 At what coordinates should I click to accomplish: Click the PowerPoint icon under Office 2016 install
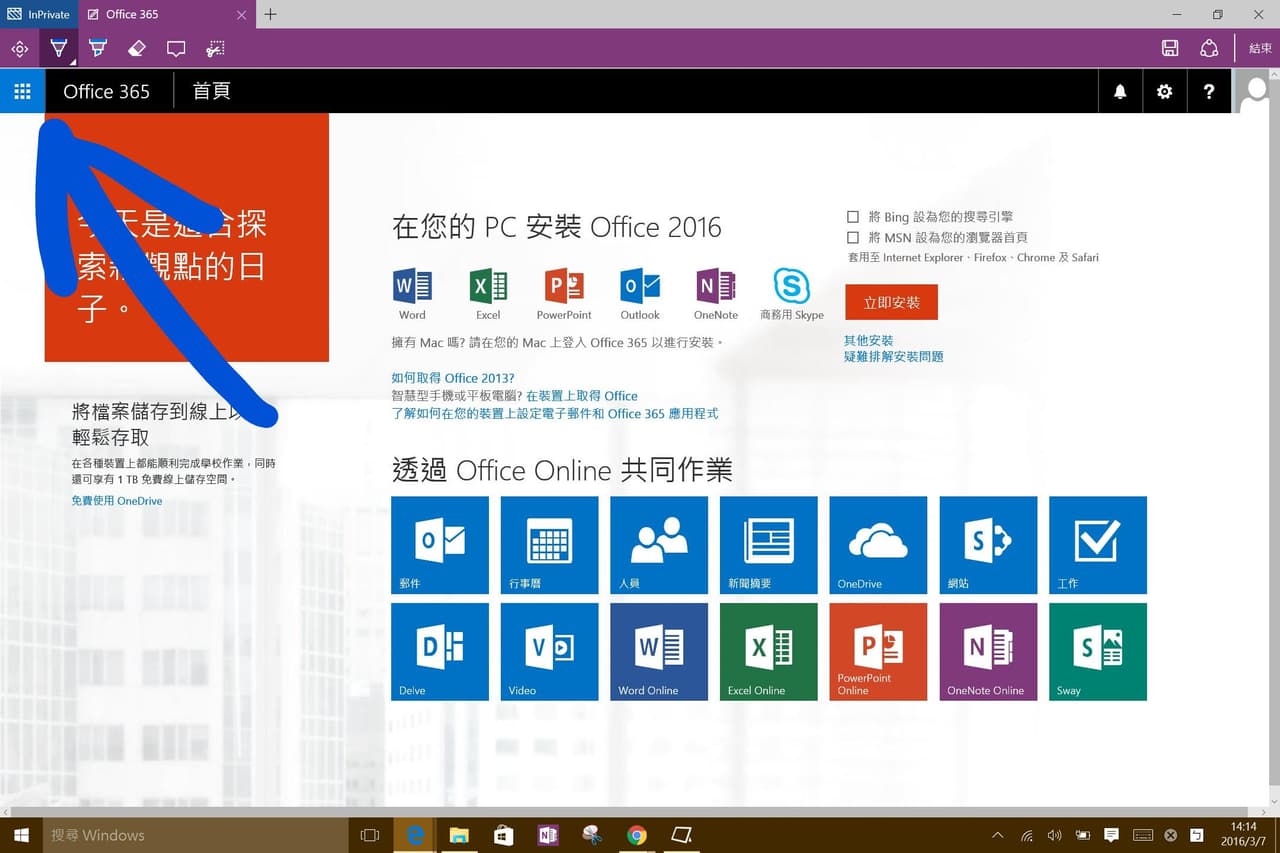(564, 286)
